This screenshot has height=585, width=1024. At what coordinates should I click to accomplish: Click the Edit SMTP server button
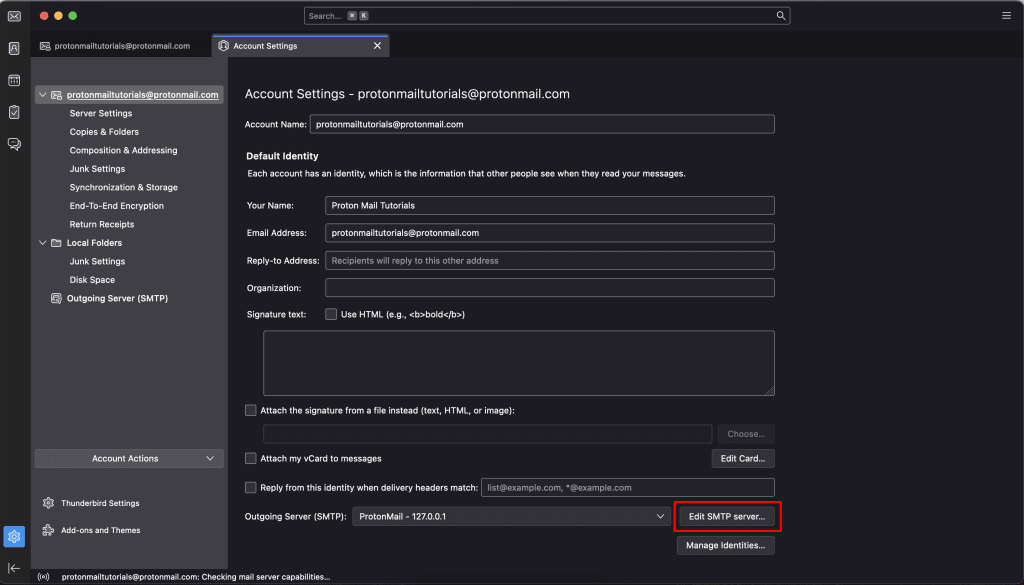[727, 516]
